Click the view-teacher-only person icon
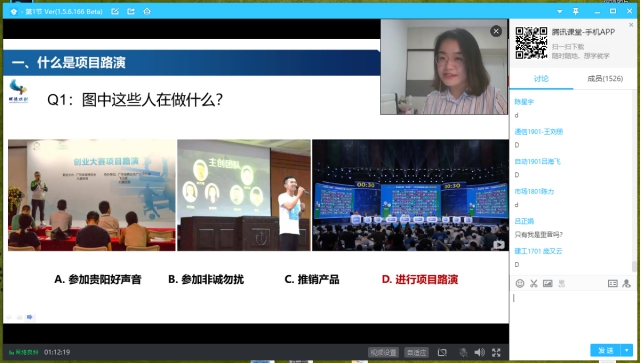This screenshot has width=641, height=363. (626, 283)
